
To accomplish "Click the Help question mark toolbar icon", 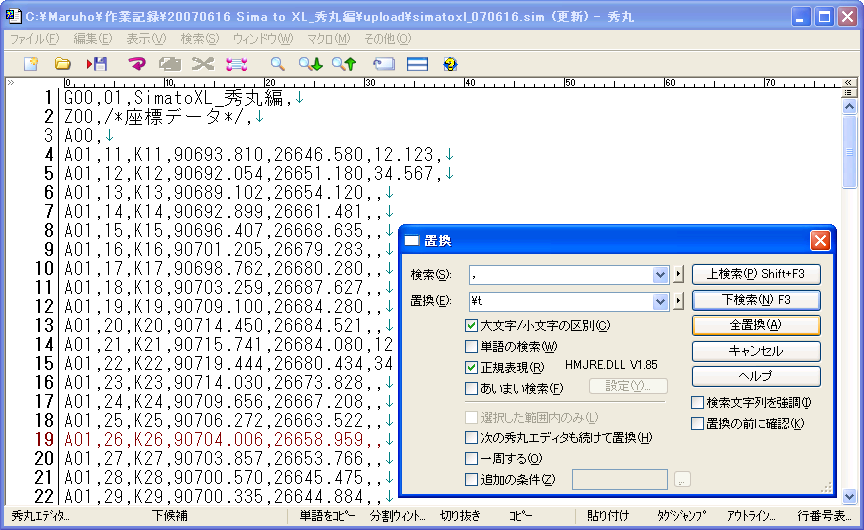I will (450, 64).
